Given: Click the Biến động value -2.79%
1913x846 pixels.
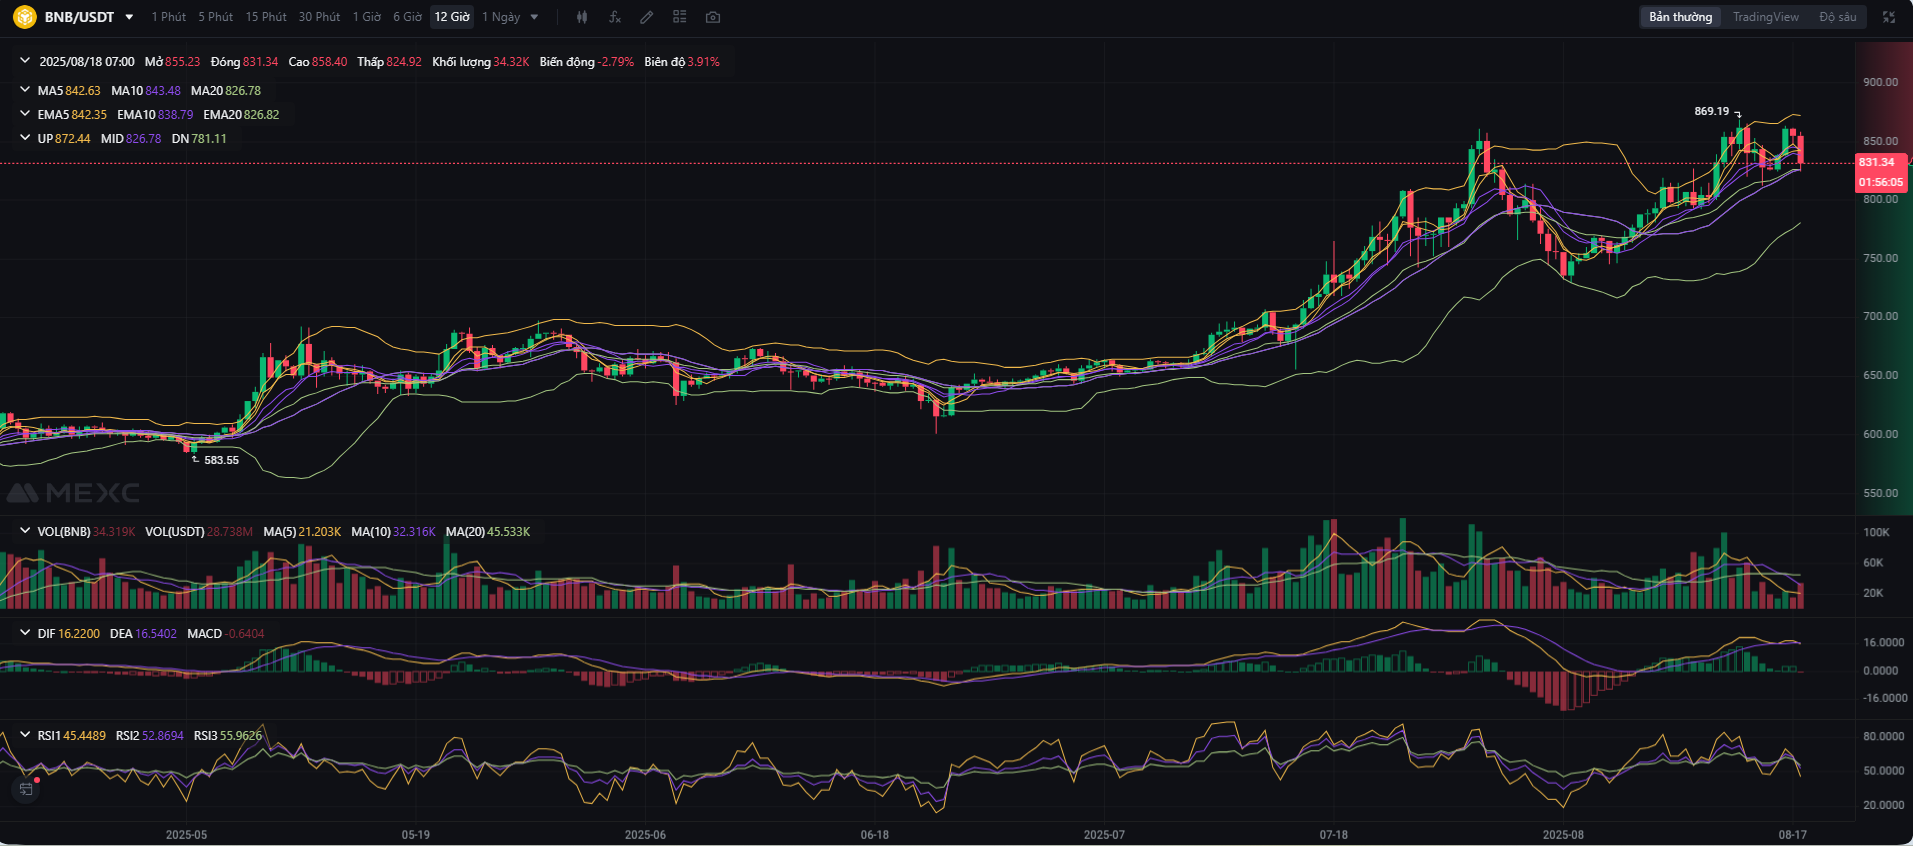Looking at the screenshot, I should coord(615,61).
